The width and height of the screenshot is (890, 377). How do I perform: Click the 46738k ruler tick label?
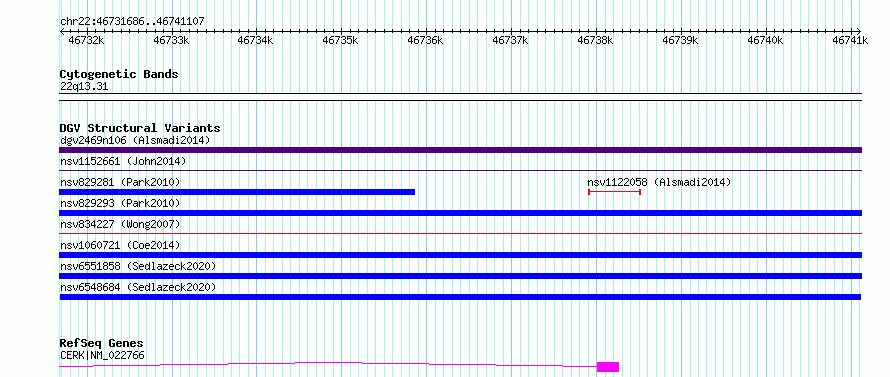(x=595, y=40)
